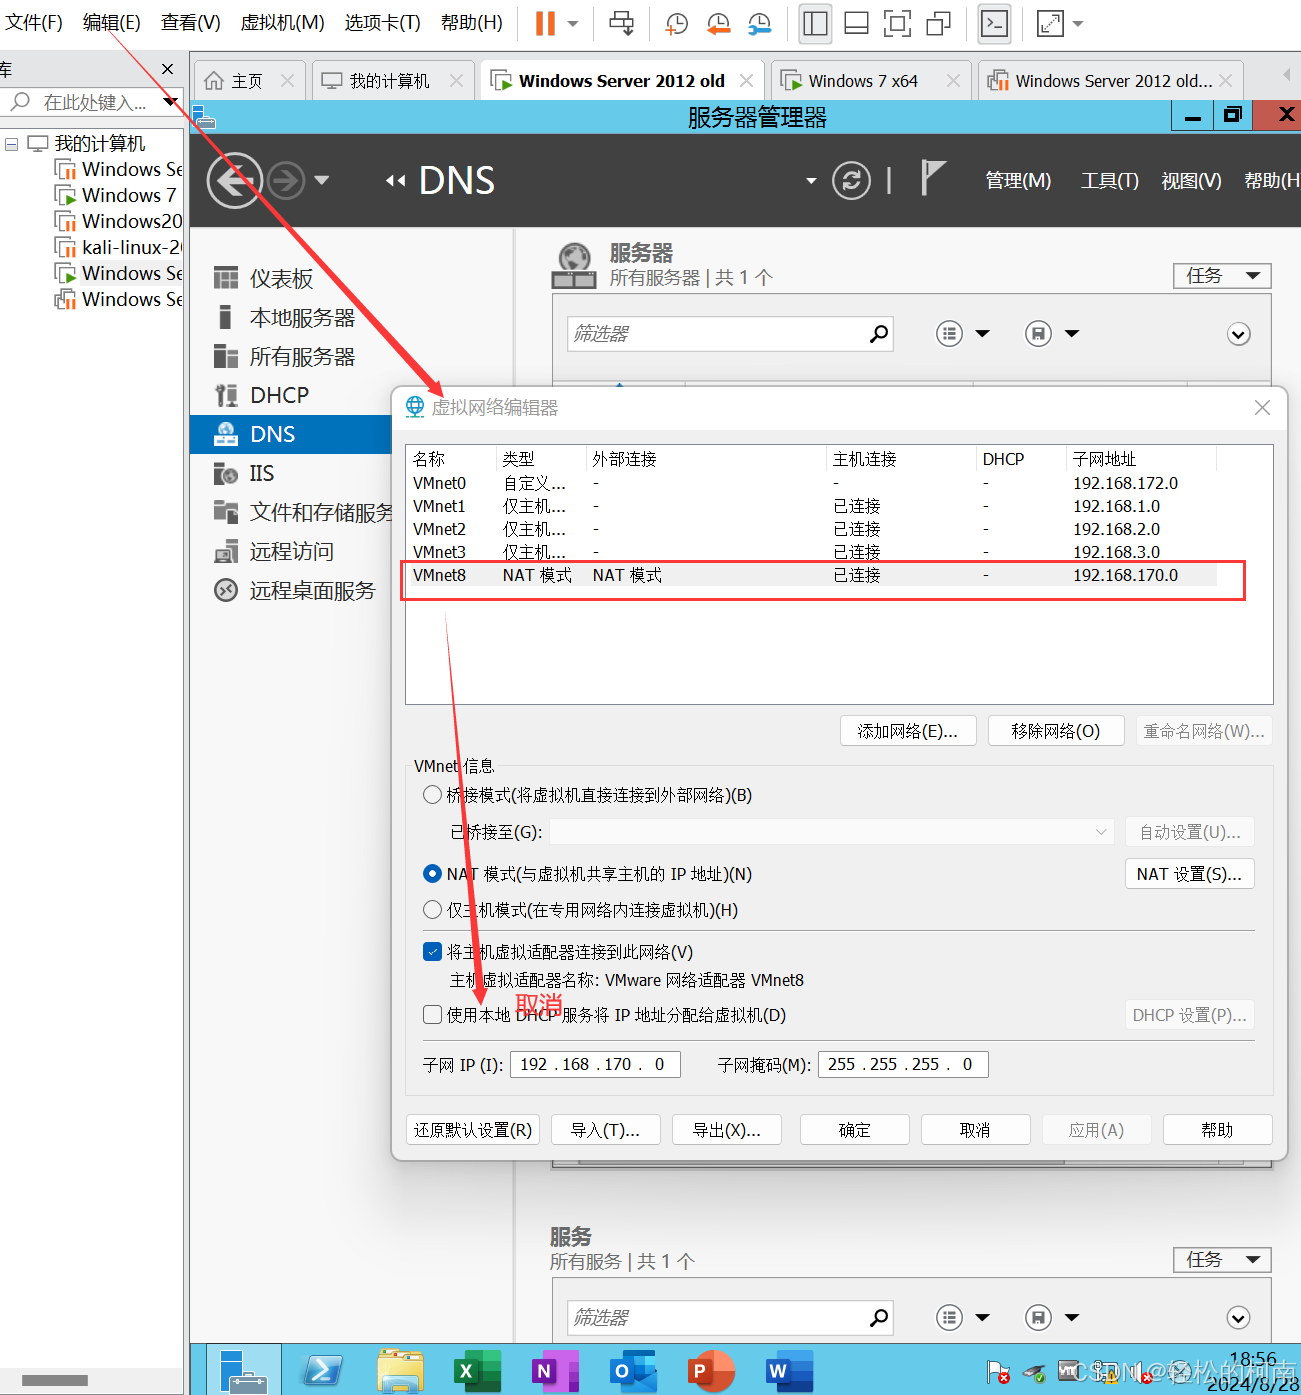Select kali-linux VM in library tree
The width and height of the screenshot is (1301, 1395).
click(x=120, y=247)
